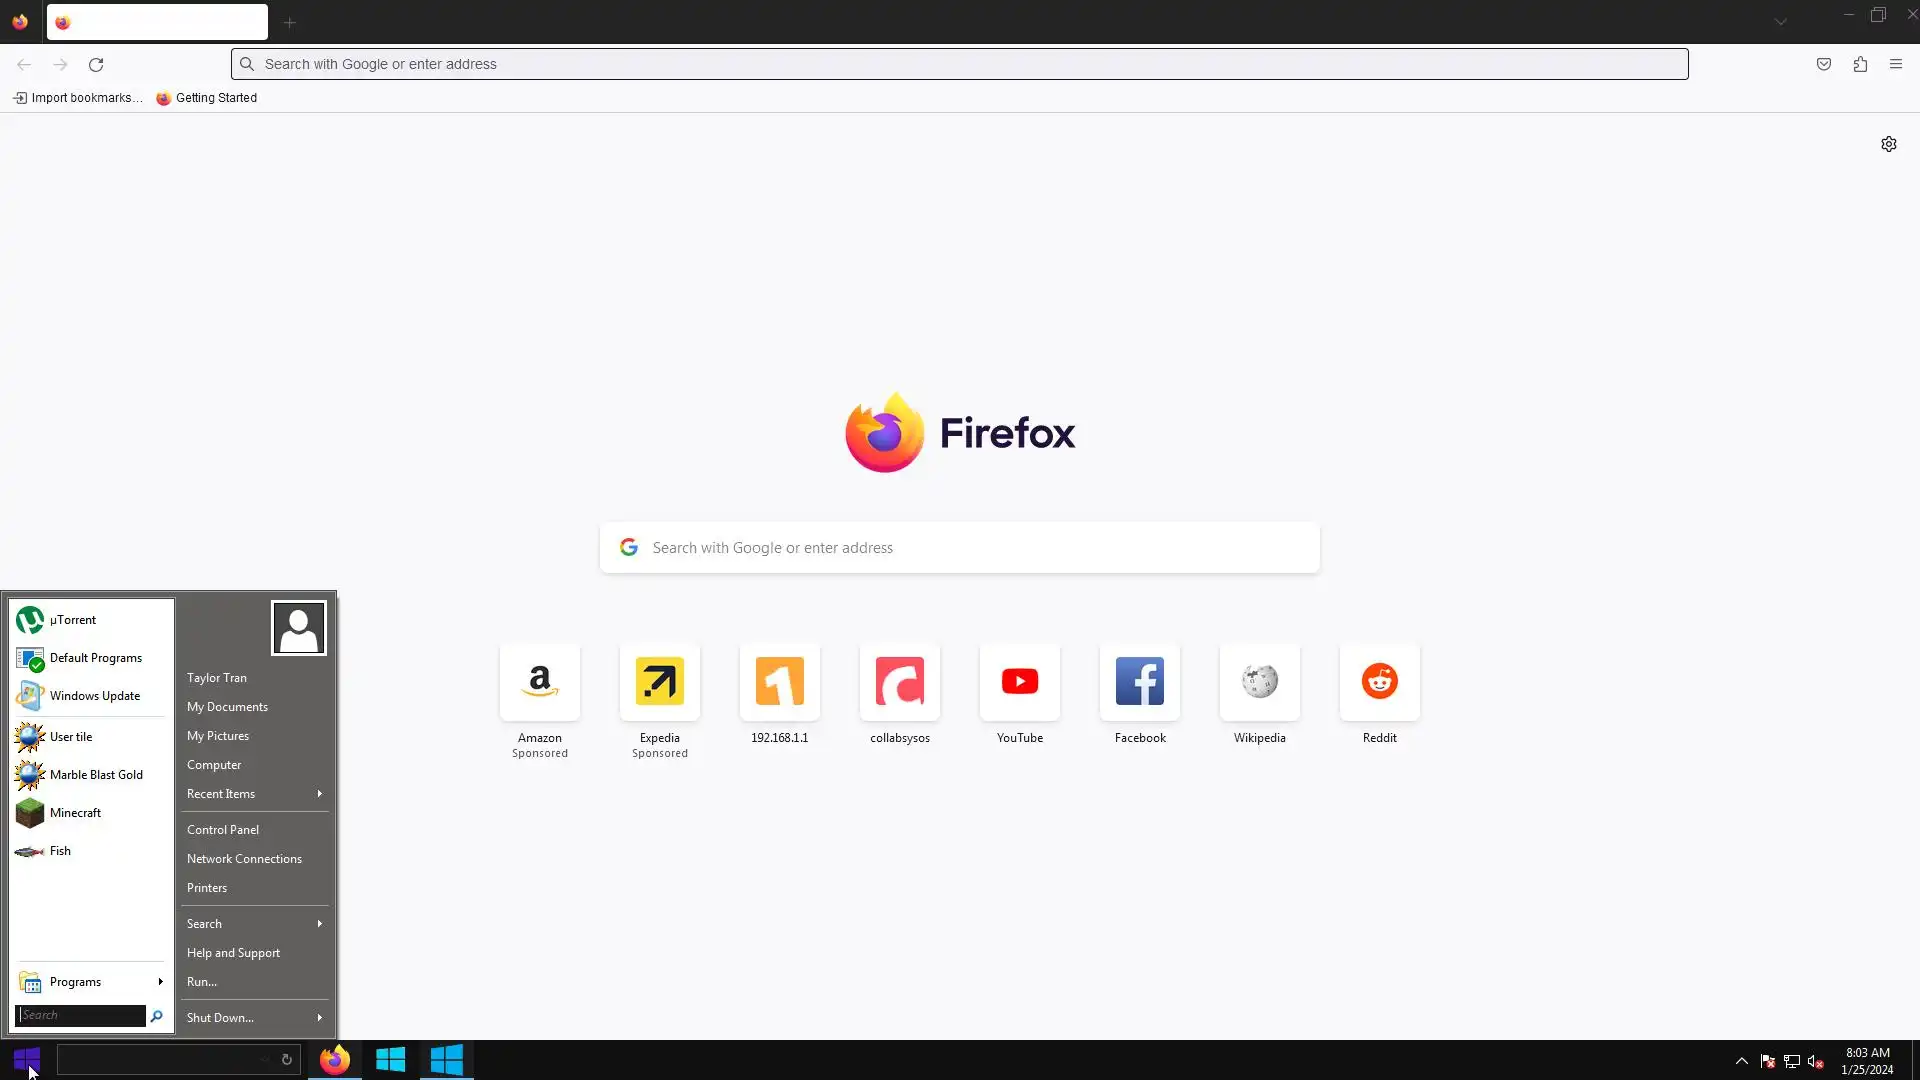1920x1080 pixels.
Task: Click the new tab personalize gear icon
Action: click(x=1888, y=144)
